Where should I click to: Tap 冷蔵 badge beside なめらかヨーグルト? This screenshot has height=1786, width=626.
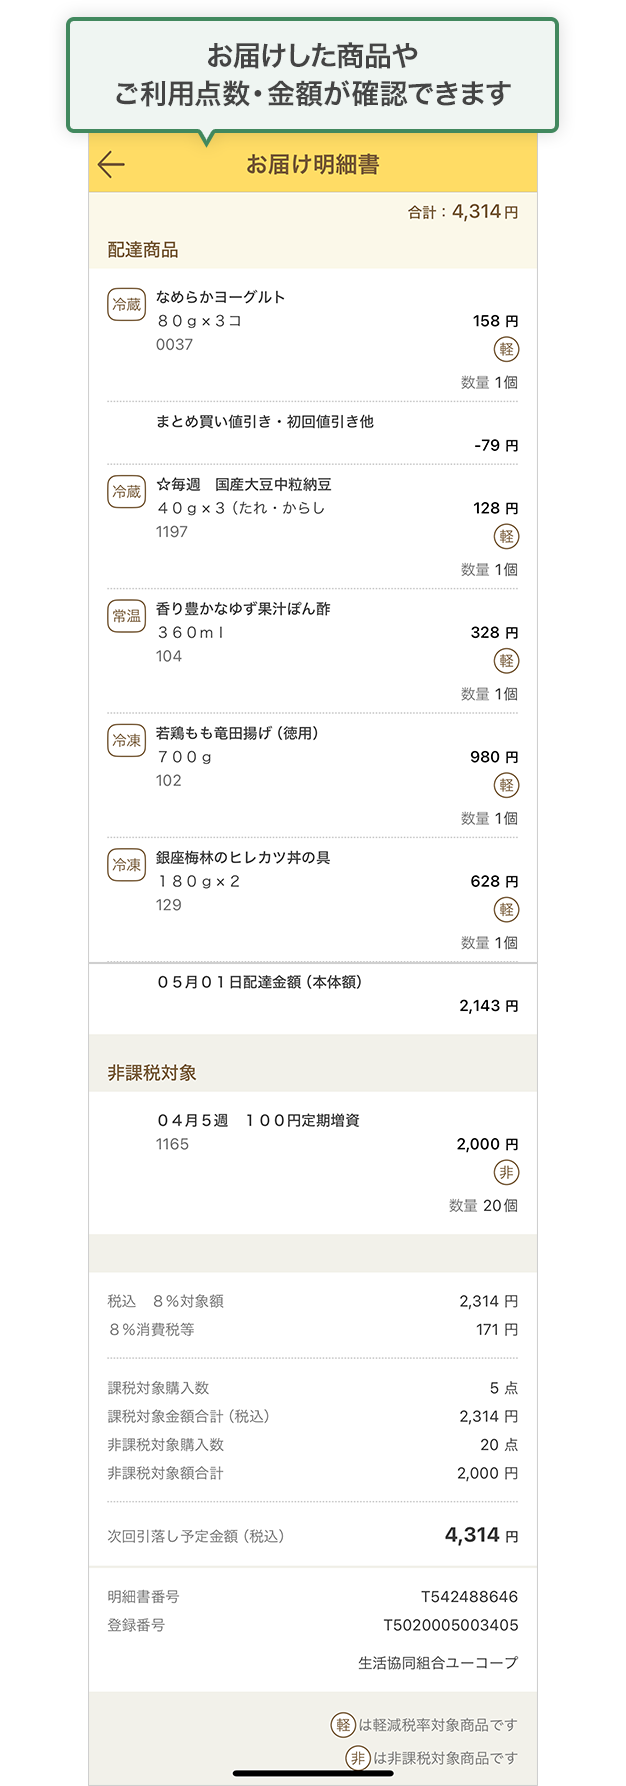(127, 305)
